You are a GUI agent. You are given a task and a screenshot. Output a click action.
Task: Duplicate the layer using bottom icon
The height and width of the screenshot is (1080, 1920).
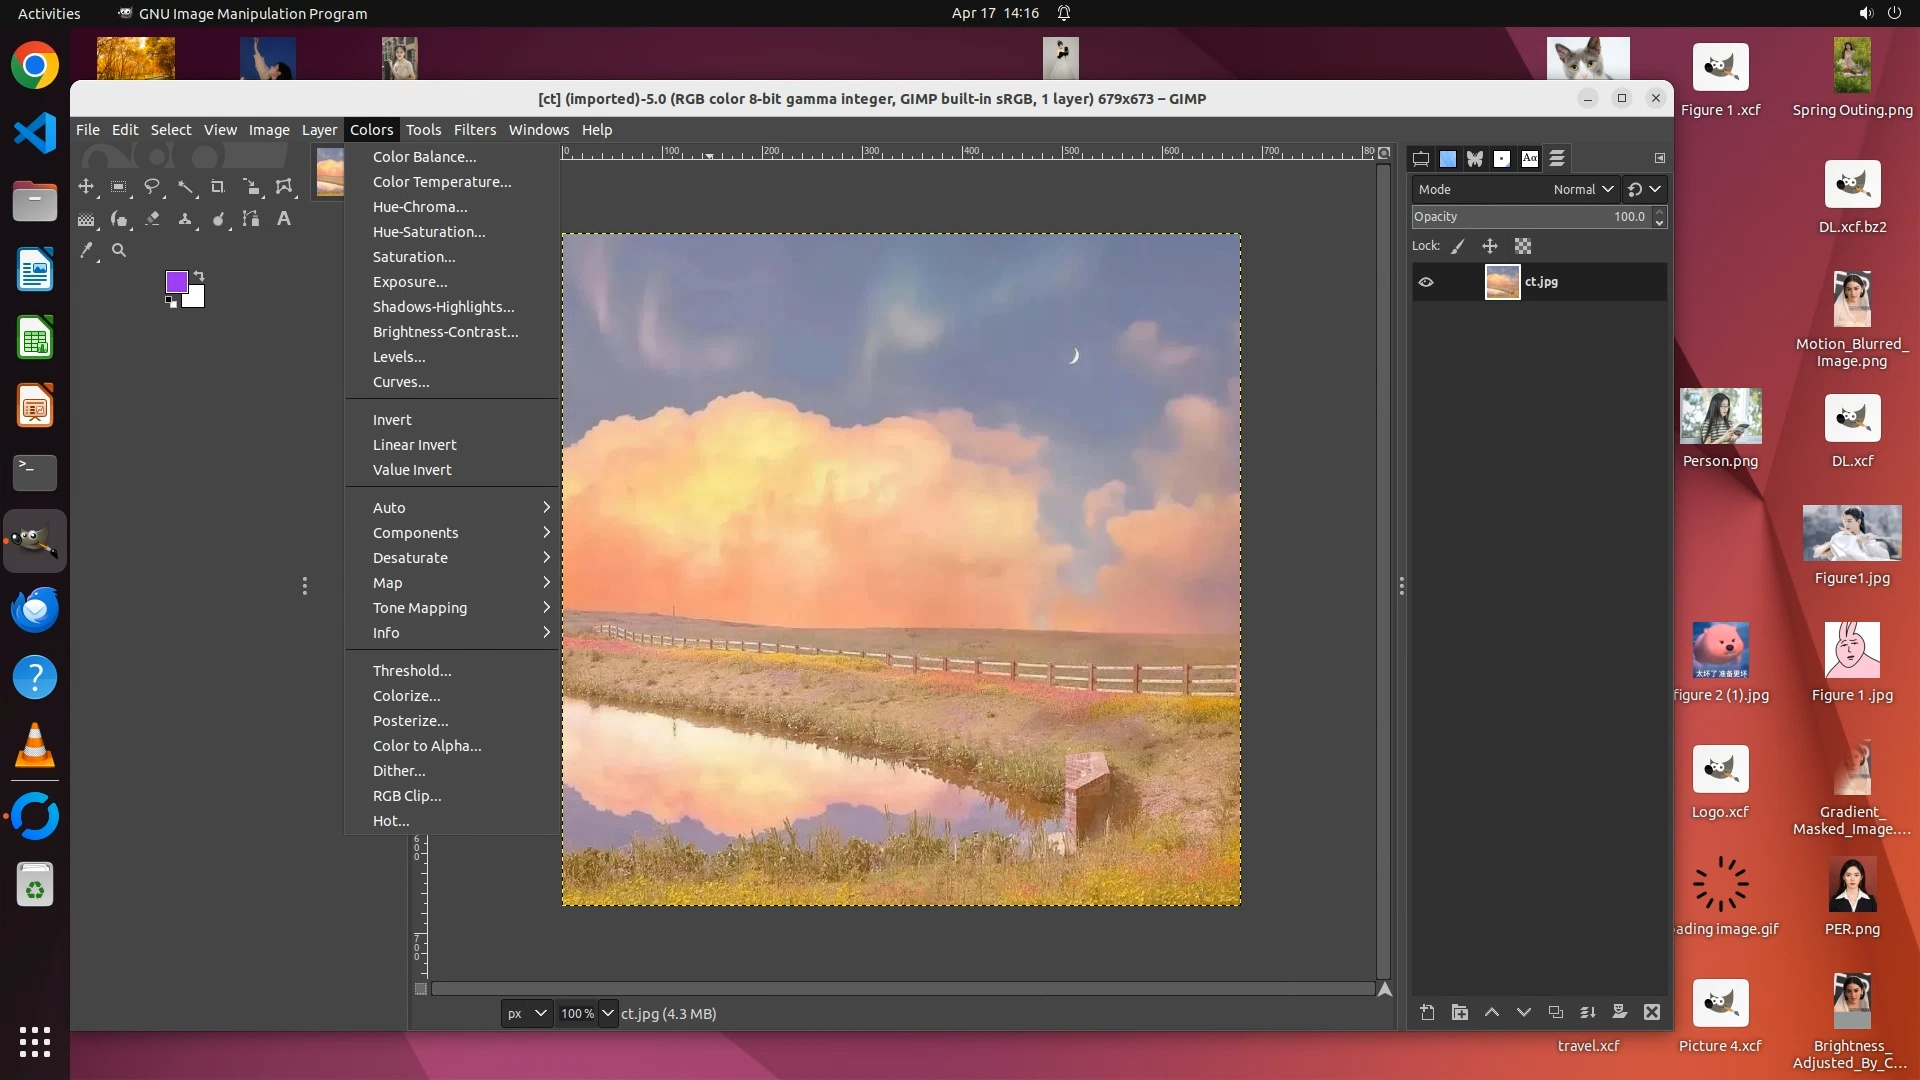(1556, 1013)
